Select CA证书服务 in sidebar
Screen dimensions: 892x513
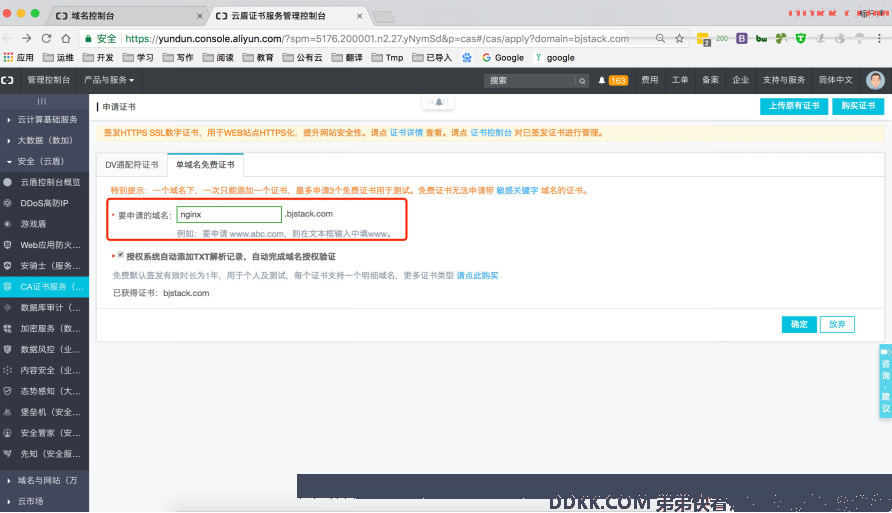pyautogui.click(x=43, y=287)
